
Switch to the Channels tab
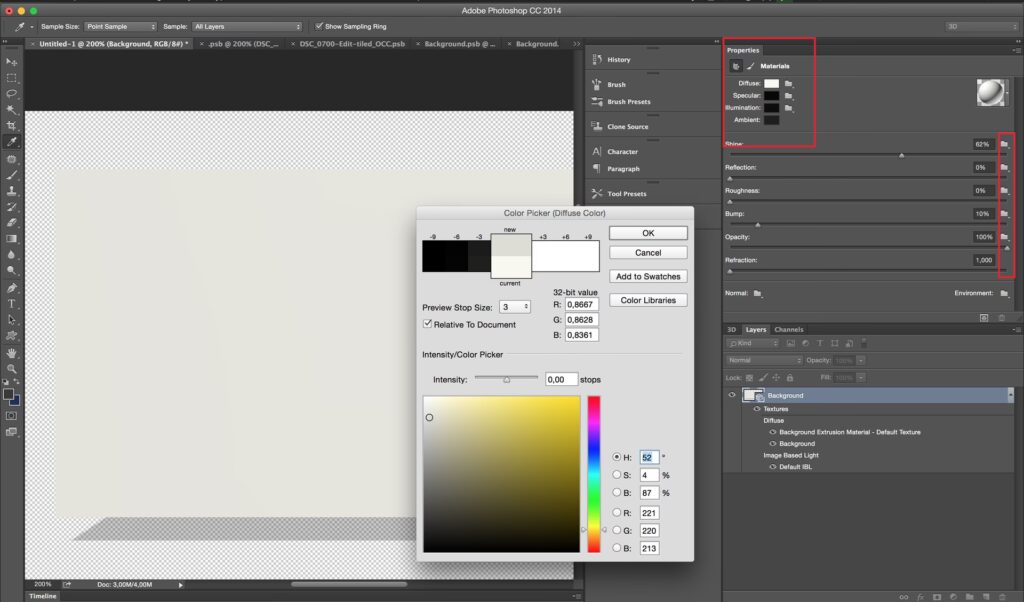(788, 329)
